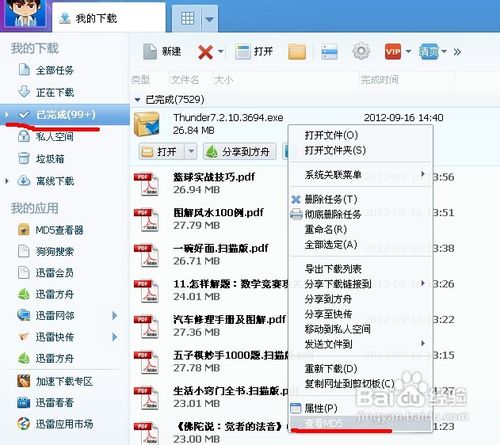
Task: Click the user avatar picture
Action: pos(26,14)
